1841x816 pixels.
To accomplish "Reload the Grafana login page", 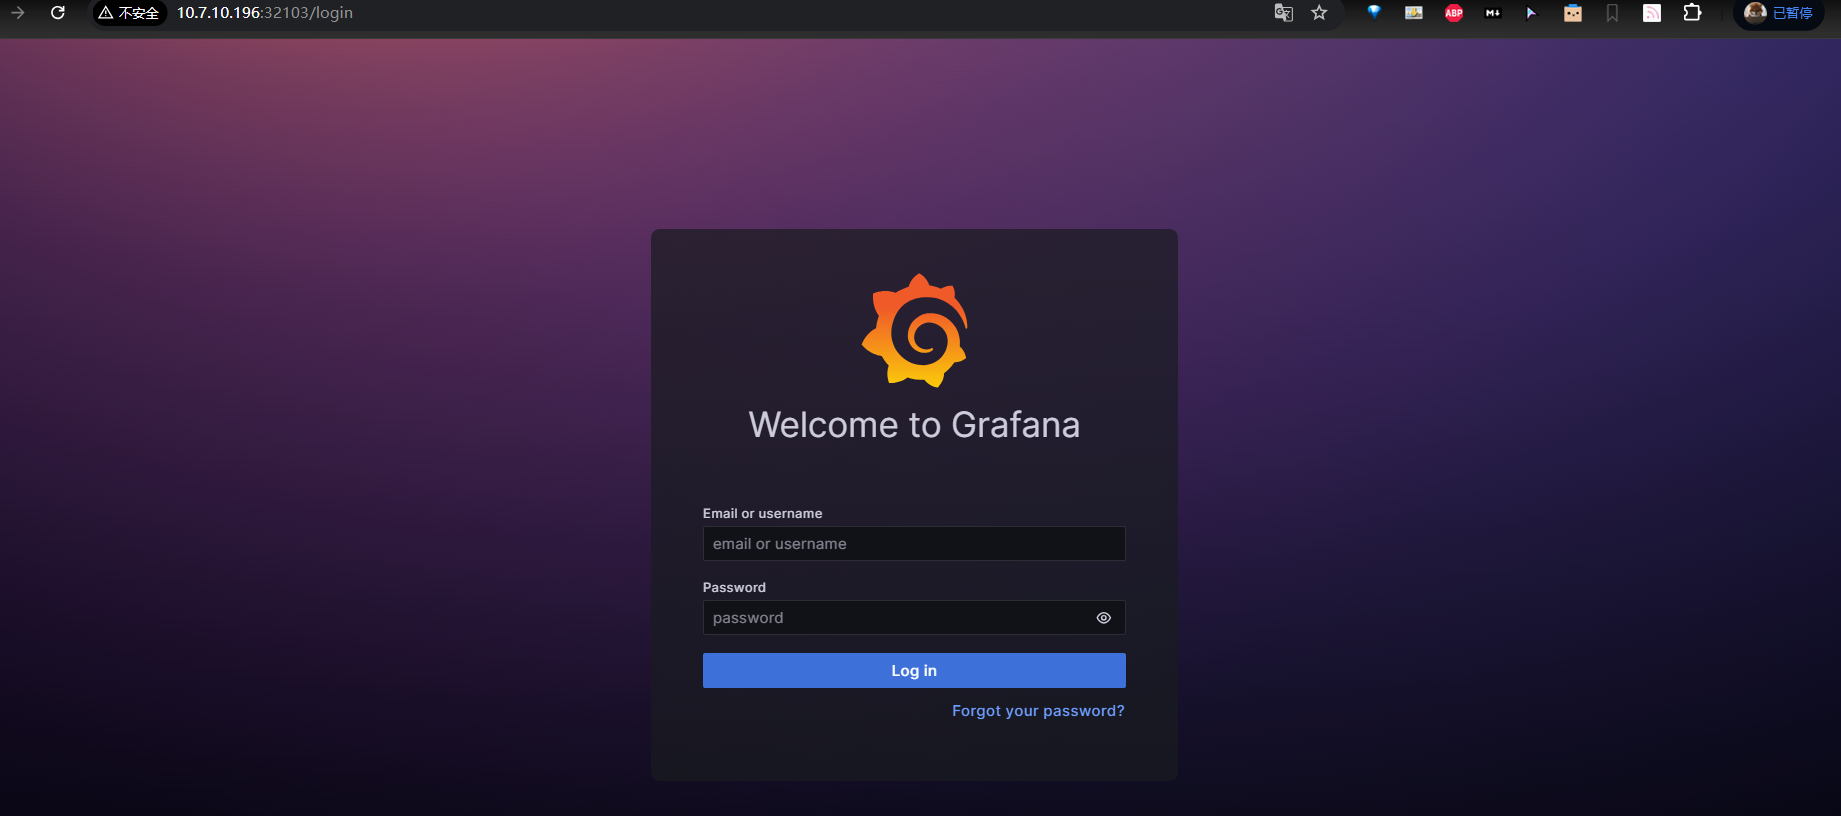I will point(58,13).
